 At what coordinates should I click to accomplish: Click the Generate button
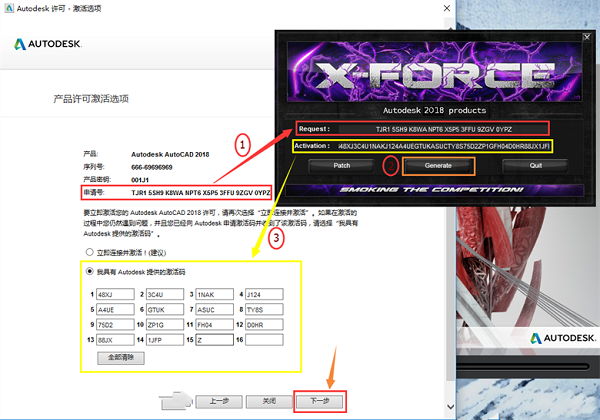pos(438,165)
